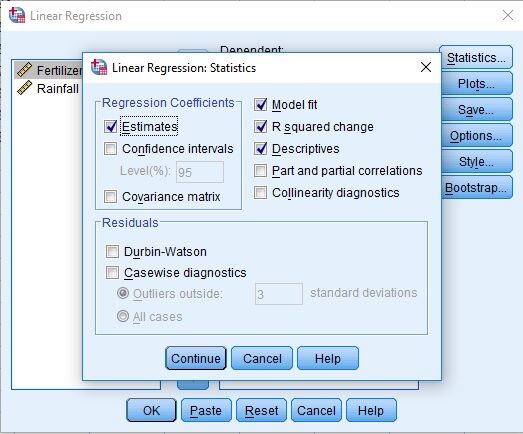Open the Plots... sub-dialog
Viewport: 523px width, 434px height.
coord(476,83)
